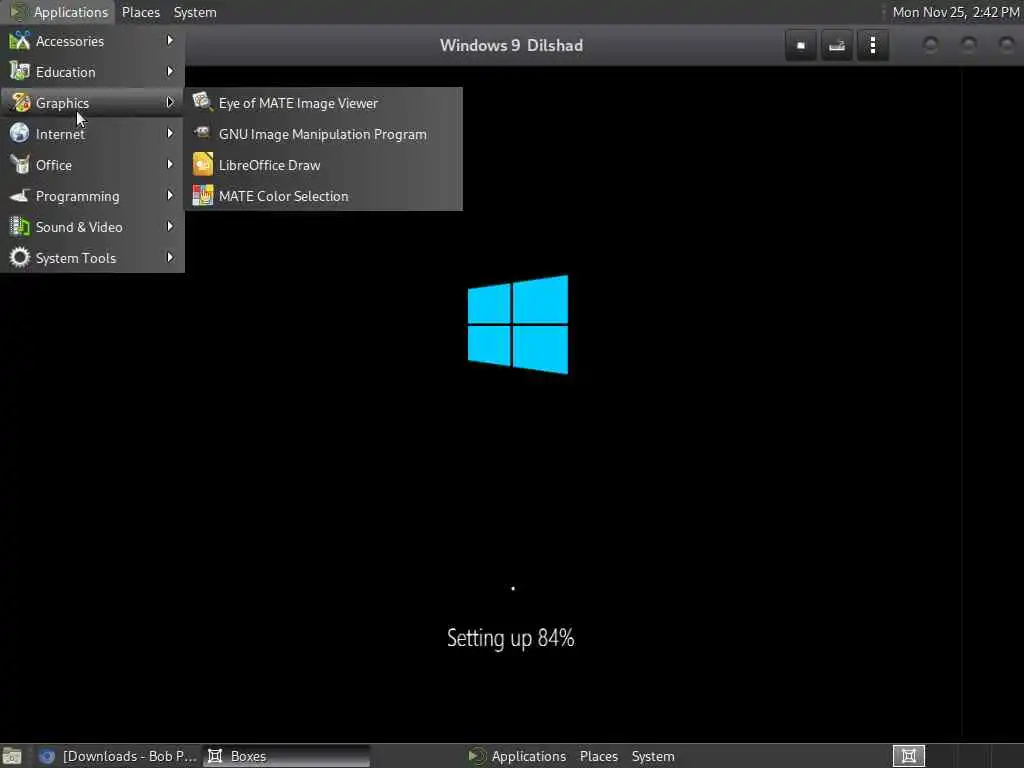Click the keyboard shortcut icon in Boxes header
The image size is (1024, 768).
[x=837, y=46]
